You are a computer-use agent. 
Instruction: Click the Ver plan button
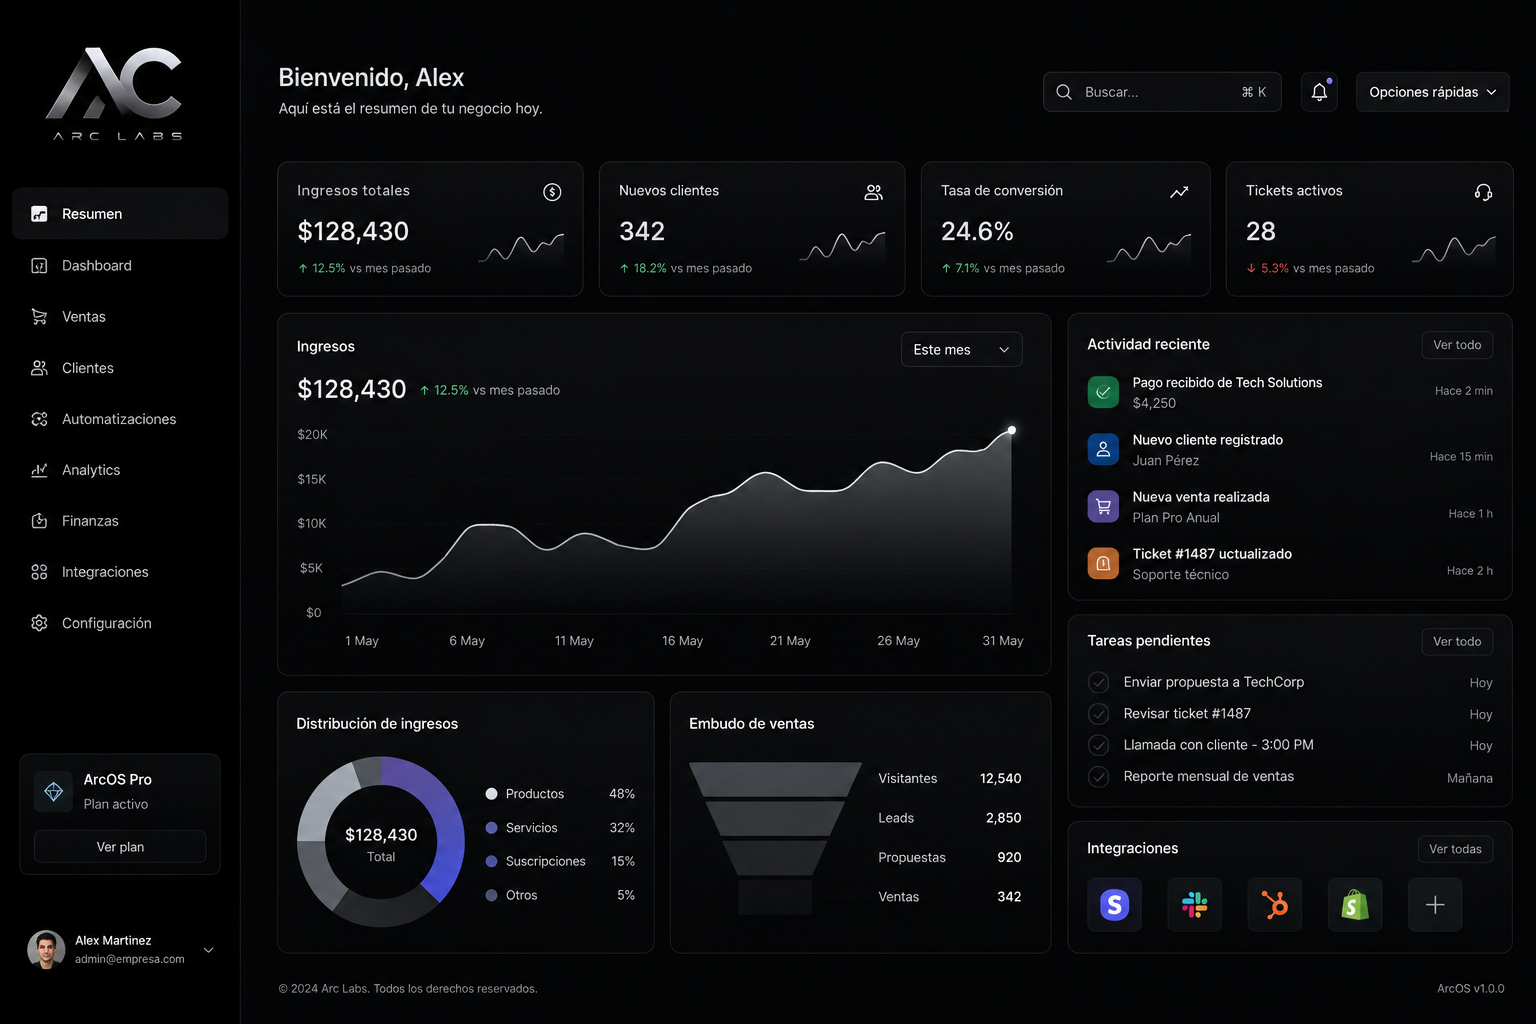coord(120,846)
